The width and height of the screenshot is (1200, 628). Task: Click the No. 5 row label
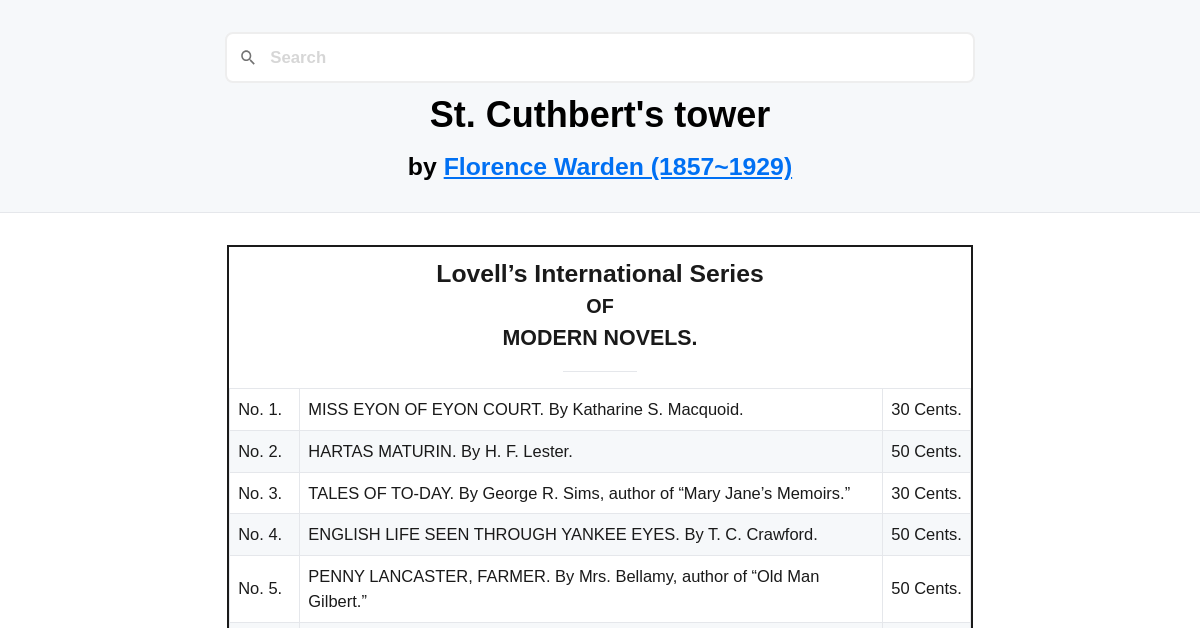click(260, 588)
